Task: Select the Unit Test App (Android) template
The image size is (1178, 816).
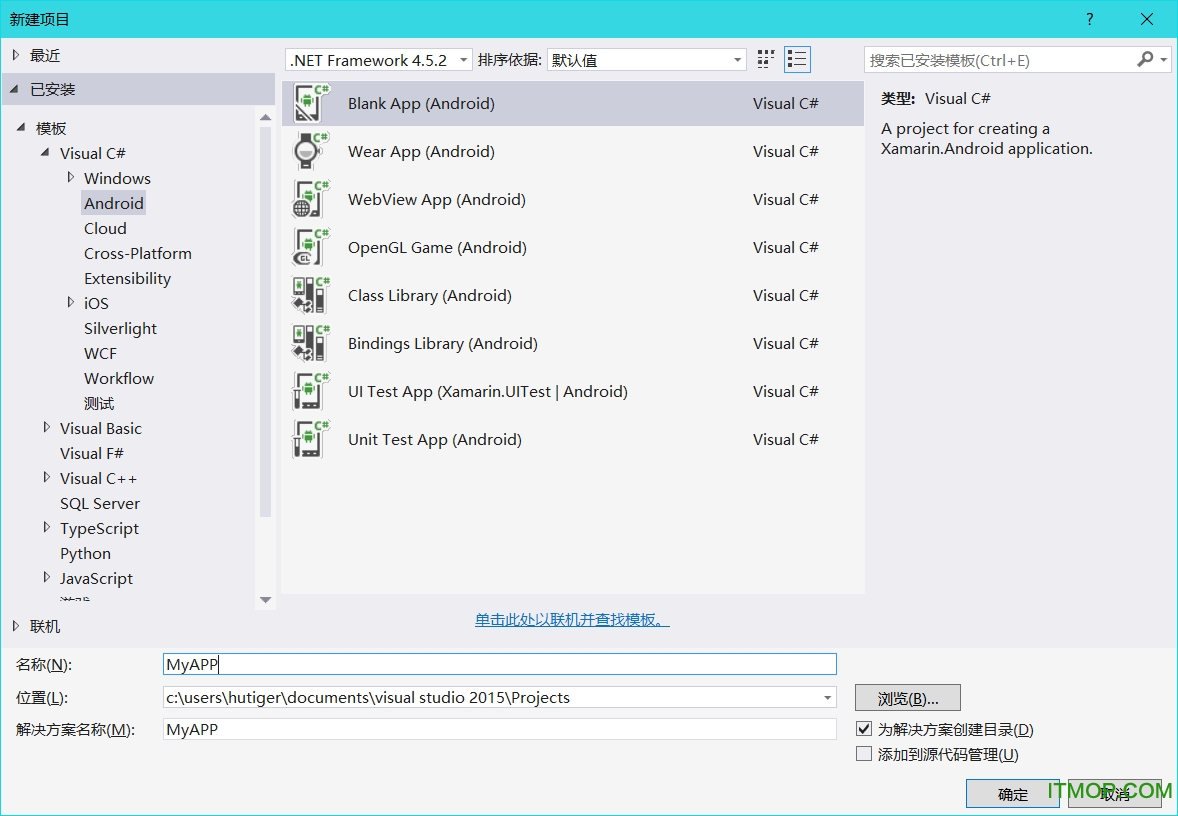Action: click(435, 439)
